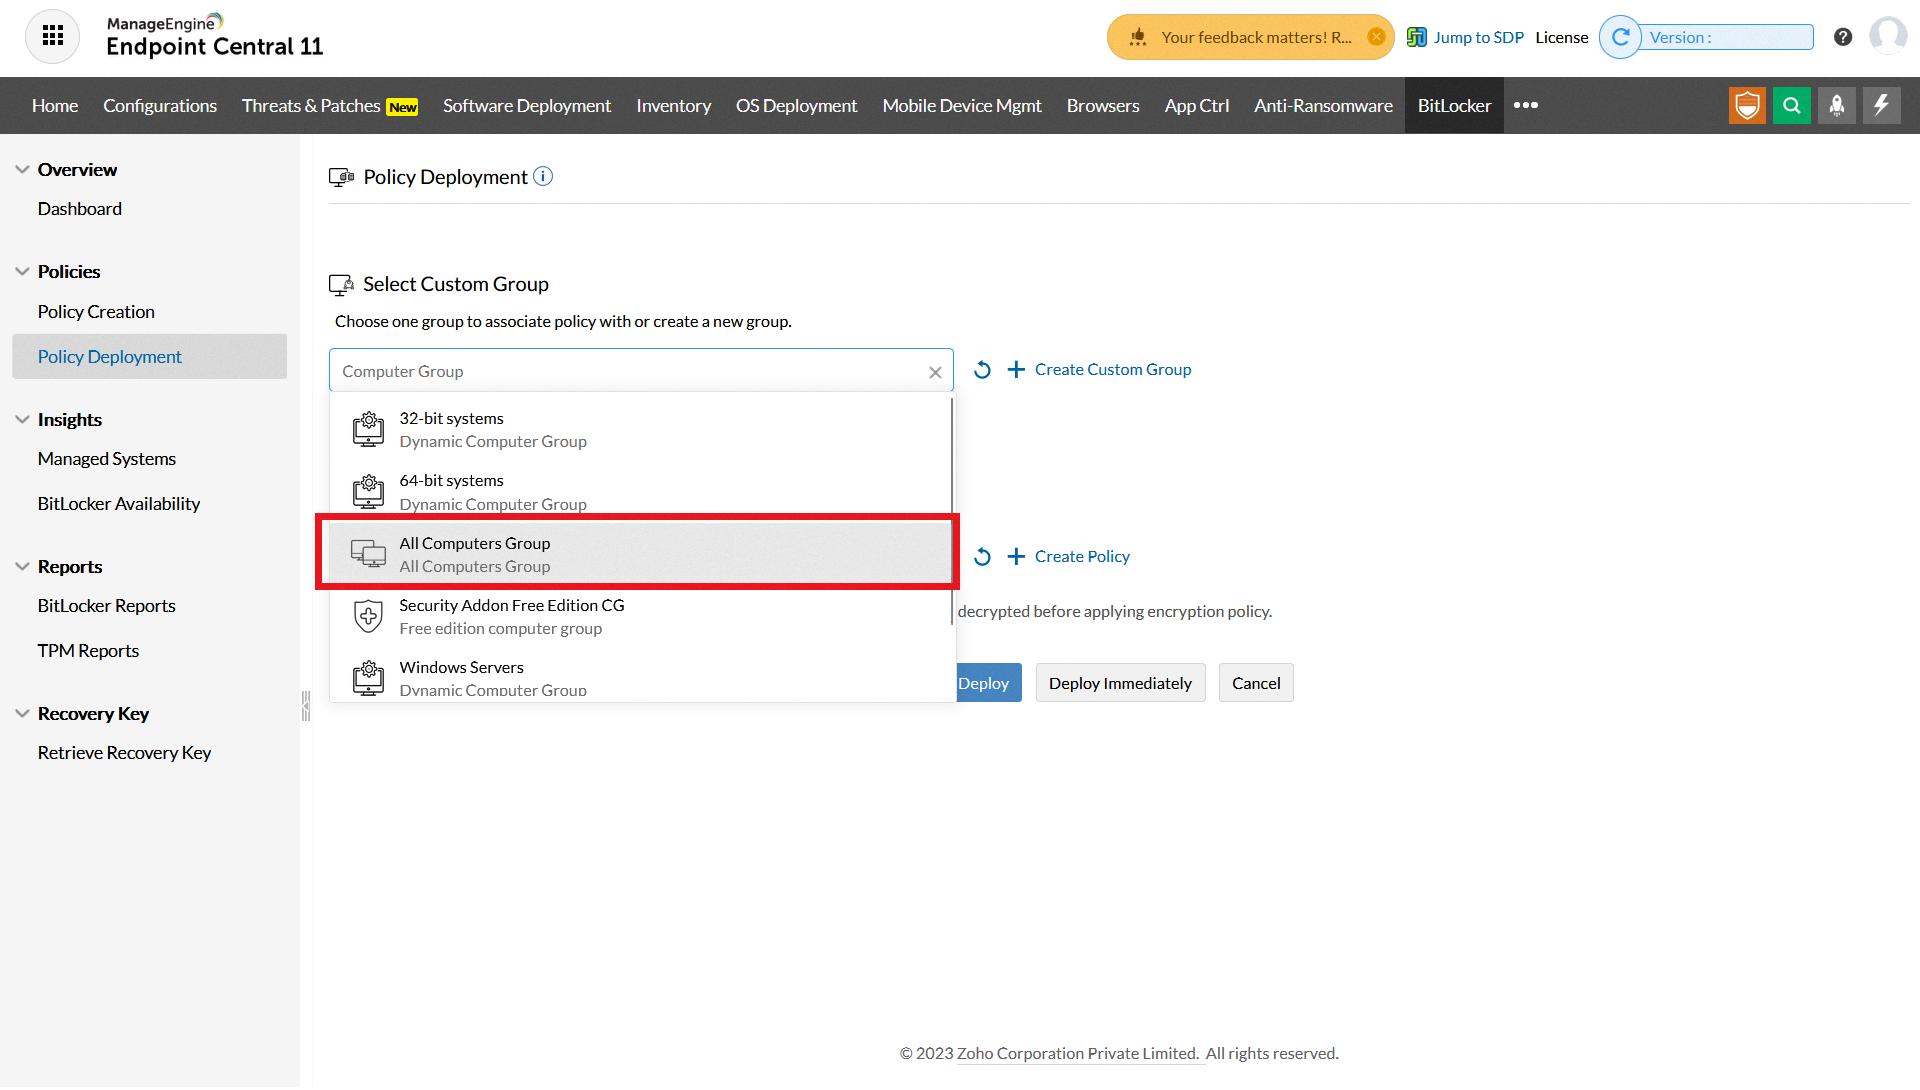Dismiss the feedback banner with the X

pos(1376,37)
